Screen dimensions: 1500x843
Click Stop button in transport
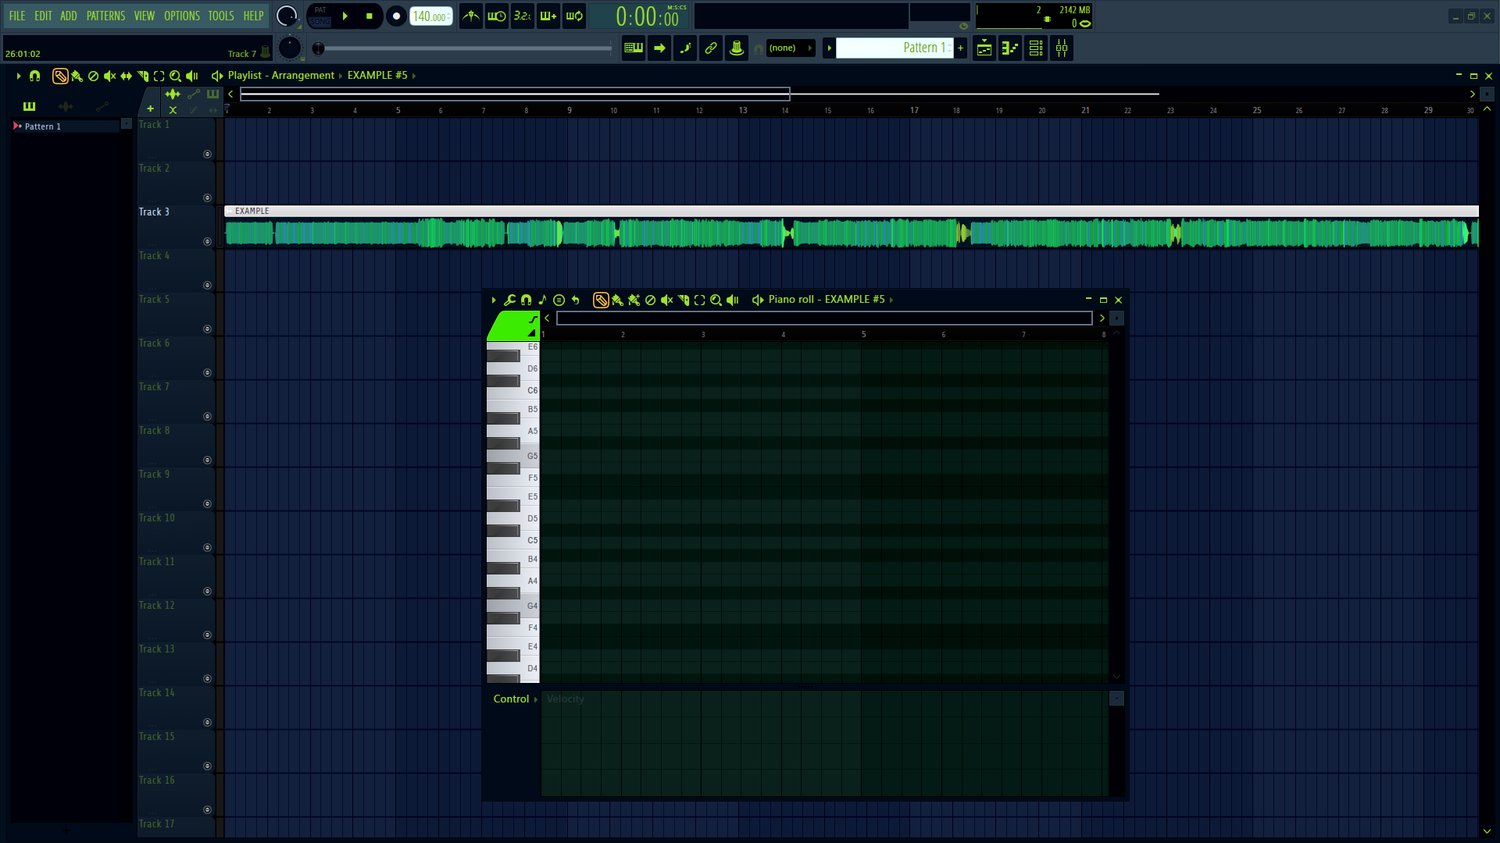[369, 16]
